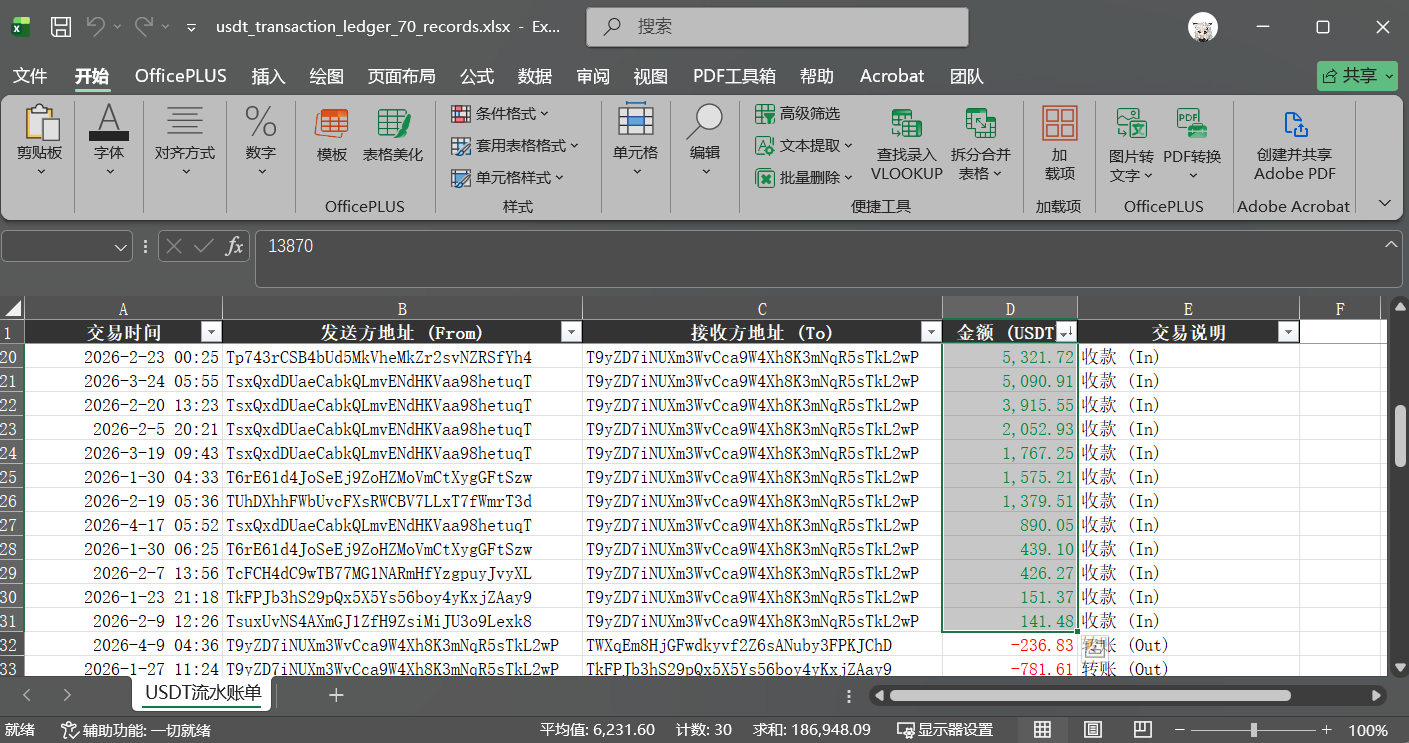Switch to the 插入 Insert tab
1409x743 pixels.
pos(268,76)
